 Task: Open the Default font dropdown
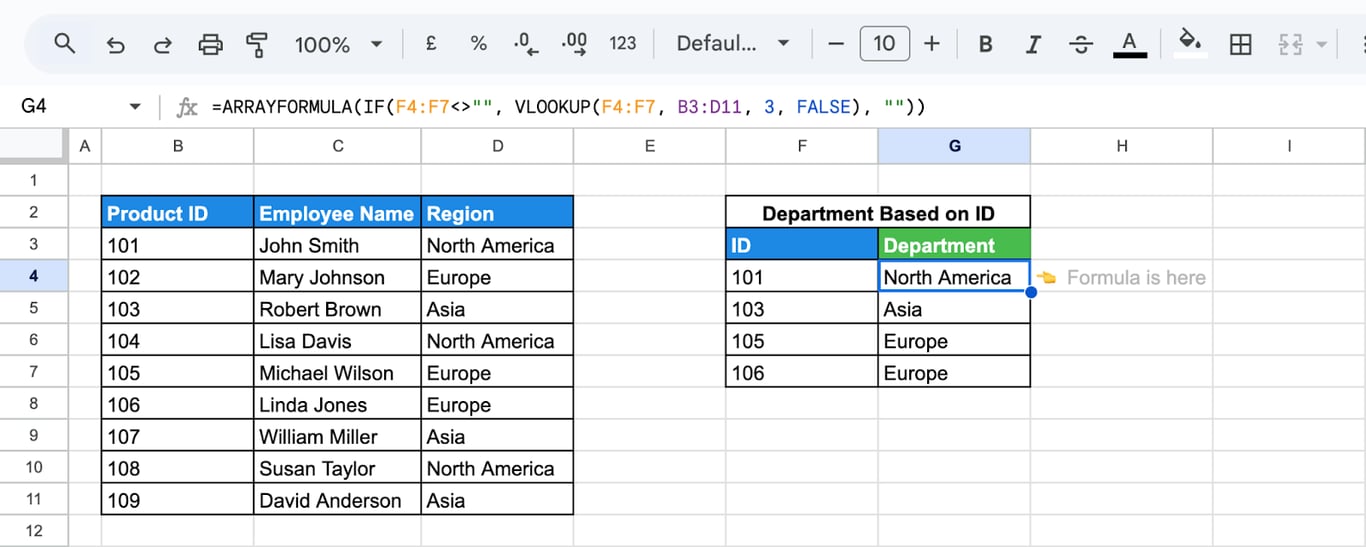(x=733, y=44)
